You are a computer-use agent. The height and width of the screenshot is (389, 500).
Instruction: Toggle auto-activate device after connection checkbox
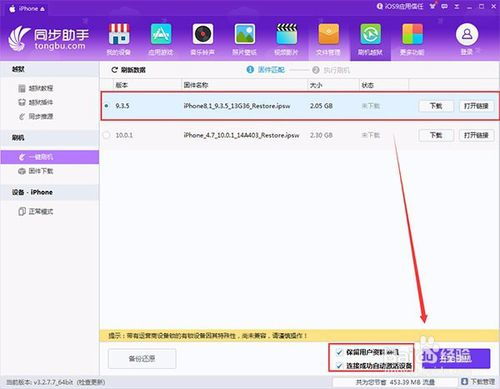339,366
